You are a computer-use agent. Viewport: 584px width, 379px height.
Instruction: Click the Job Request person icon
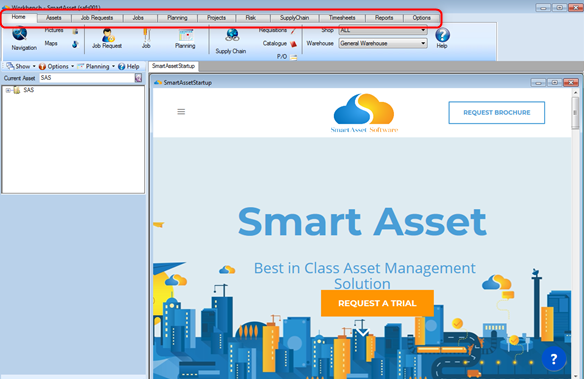108,35
